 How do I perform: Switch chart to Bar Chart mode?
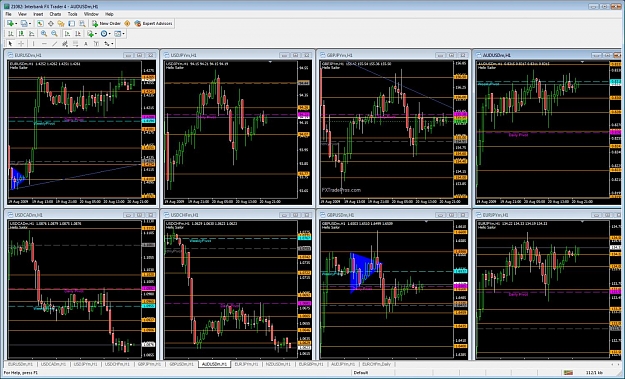[x=11, y=33]
